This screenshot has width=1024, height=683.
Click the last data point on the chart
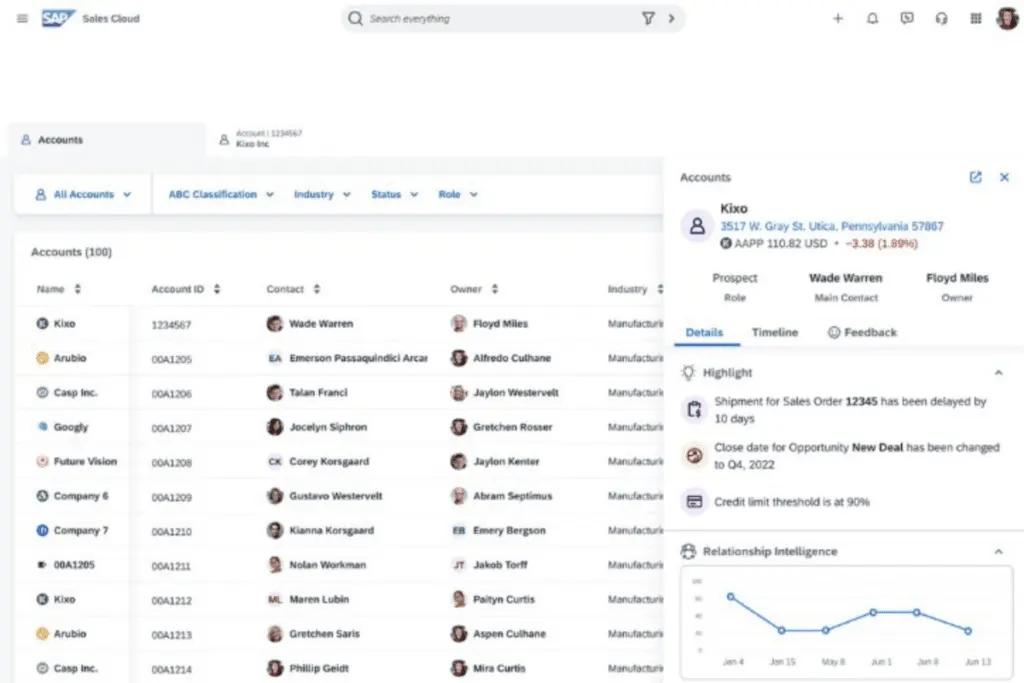coord(968,631)
